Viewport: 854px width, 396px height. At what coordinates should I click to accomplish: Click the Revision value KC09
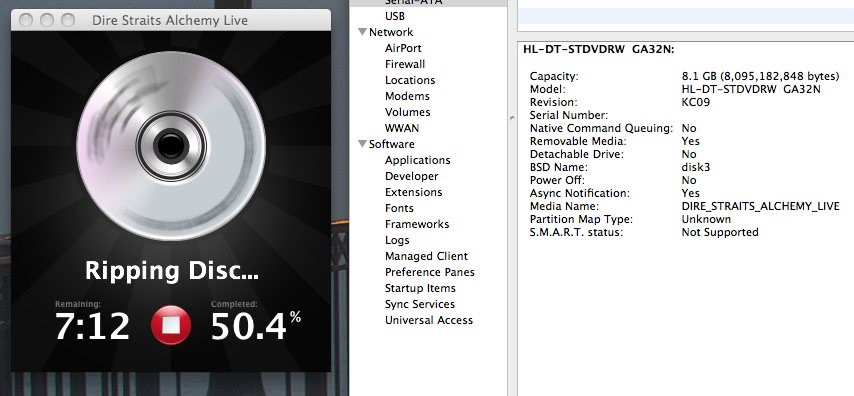(x=696, y=102)
